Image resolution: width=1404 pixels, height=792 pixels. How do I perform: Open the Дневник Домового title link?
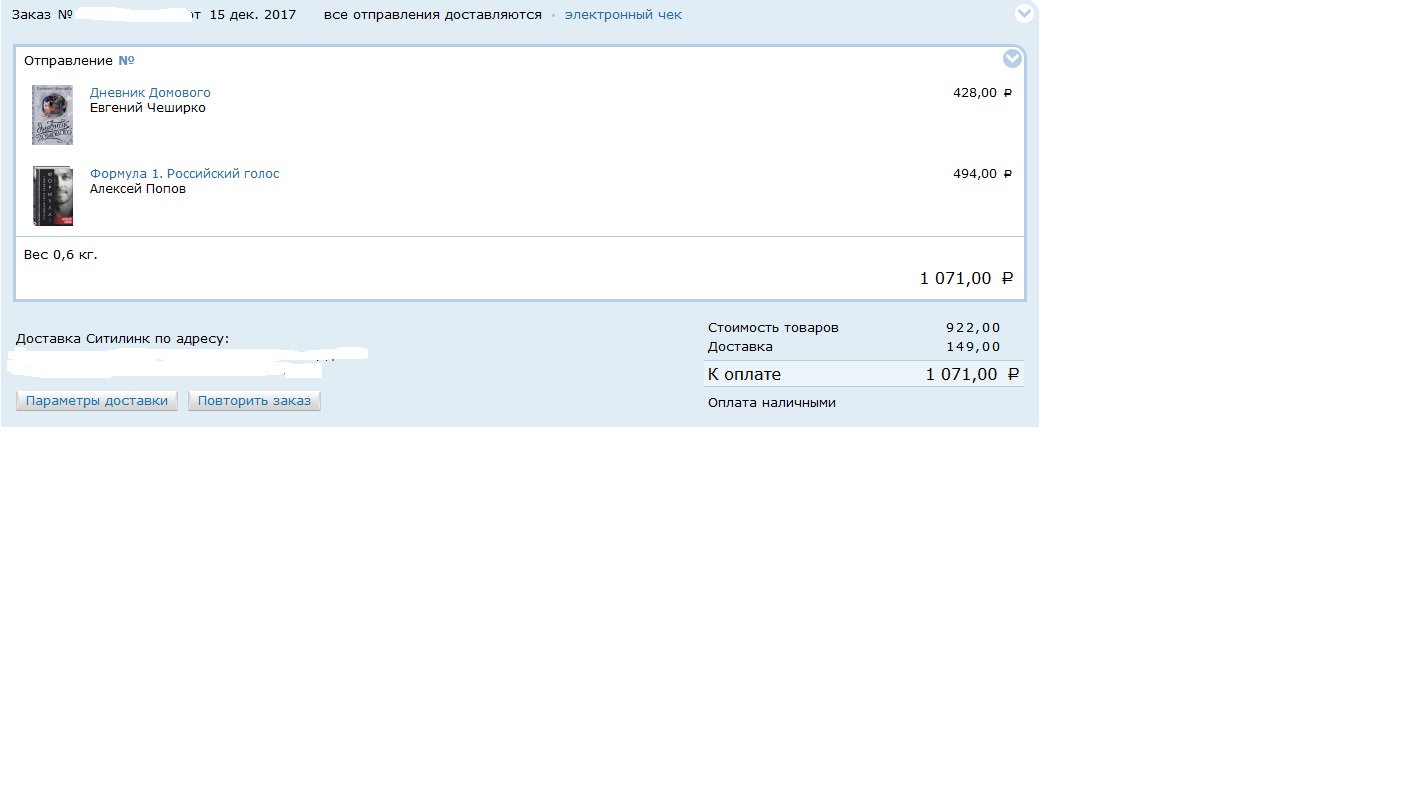[150, 93]
